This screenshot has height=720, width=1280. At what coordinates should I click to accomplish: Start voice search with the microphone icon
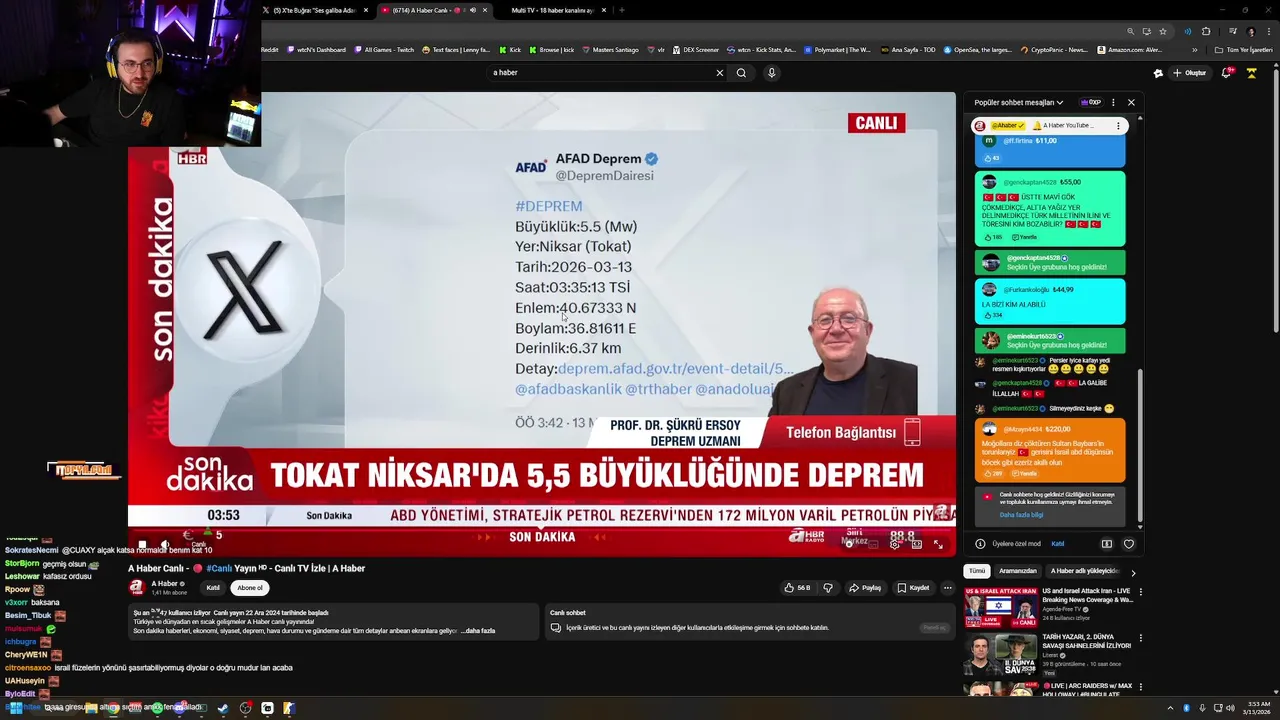771,73
